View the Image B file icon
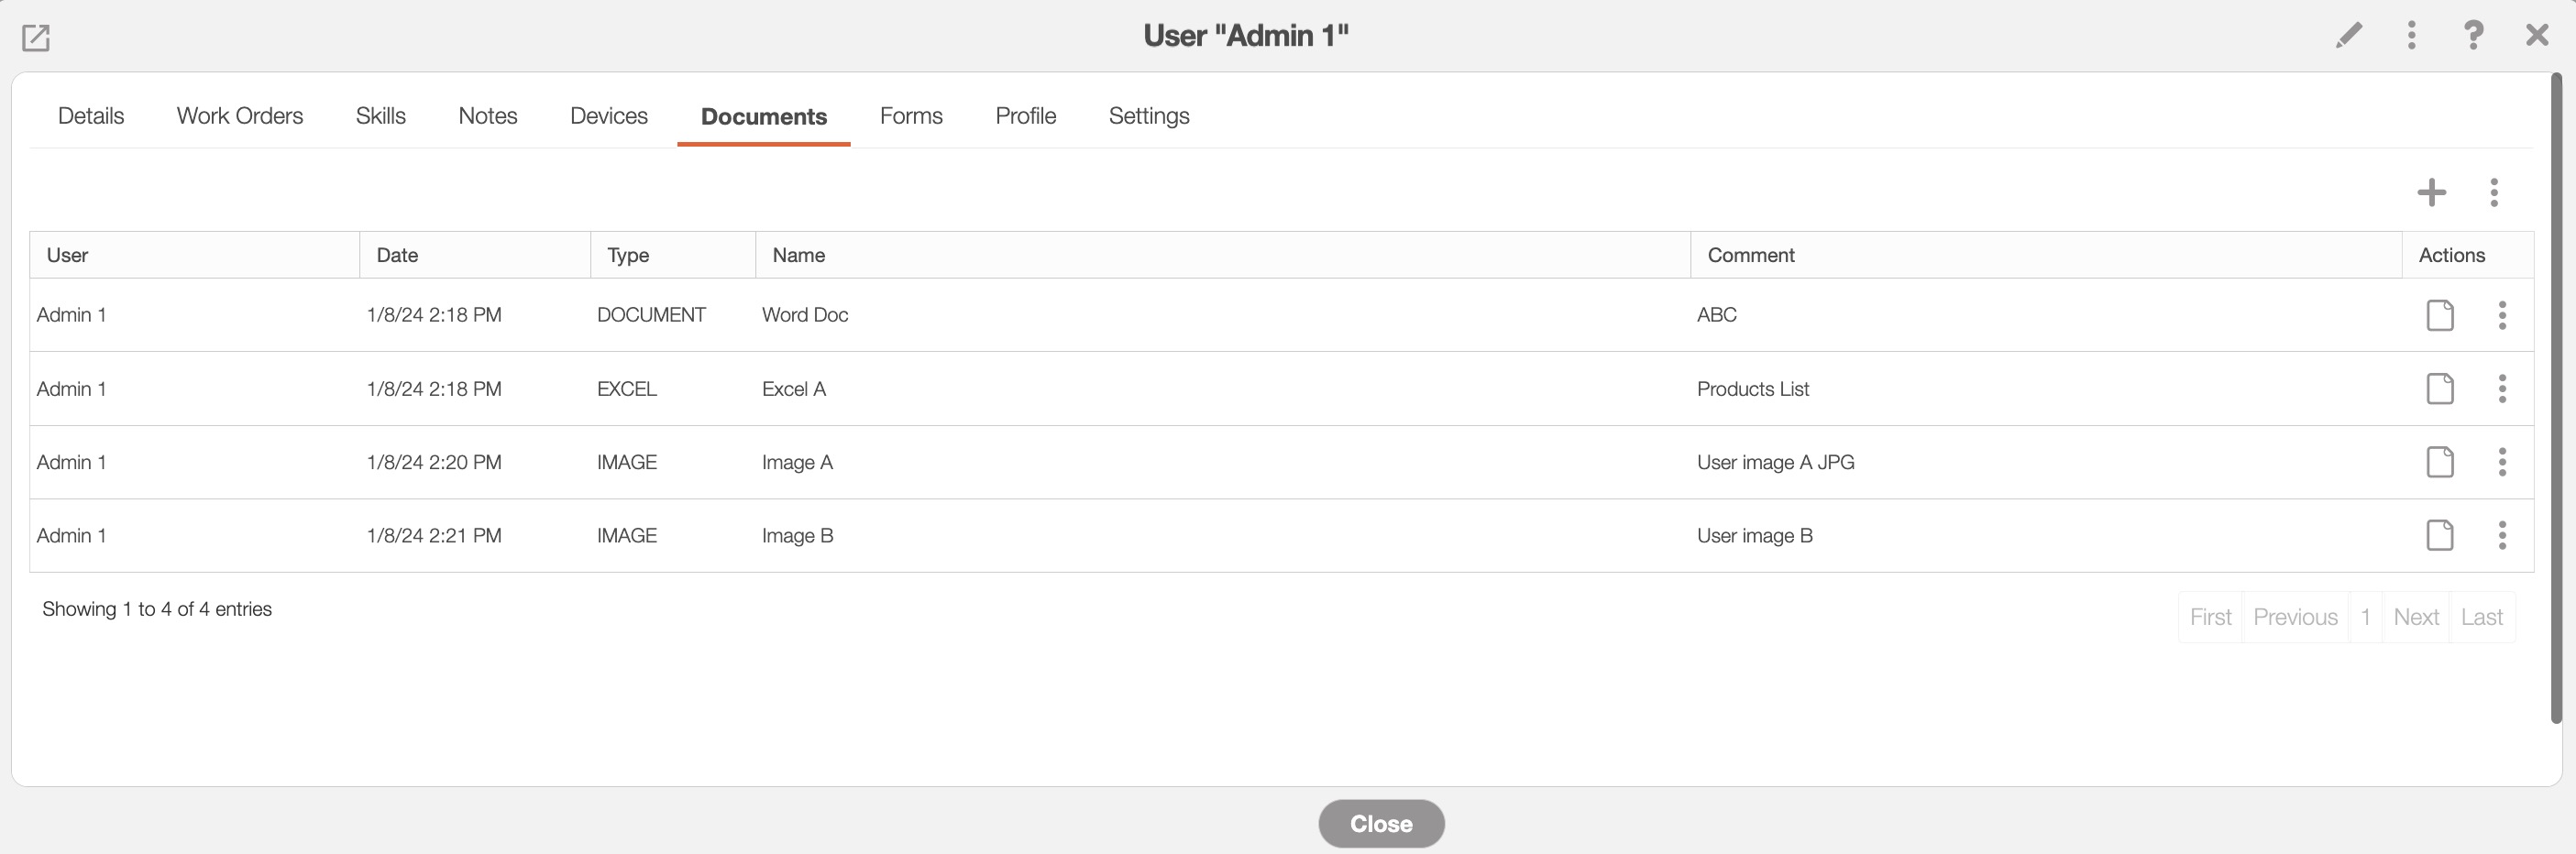 click(x=2440, y=536)
